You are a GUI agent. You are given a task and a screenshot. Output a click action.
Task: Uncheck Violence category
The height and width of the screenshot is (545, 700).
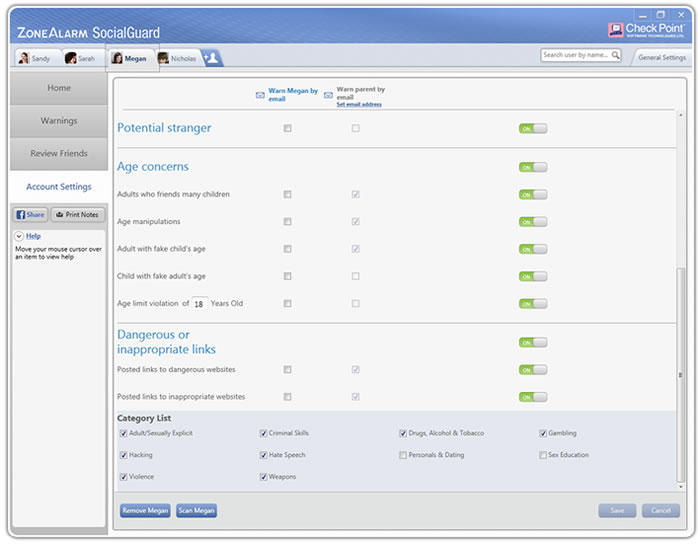124,477
